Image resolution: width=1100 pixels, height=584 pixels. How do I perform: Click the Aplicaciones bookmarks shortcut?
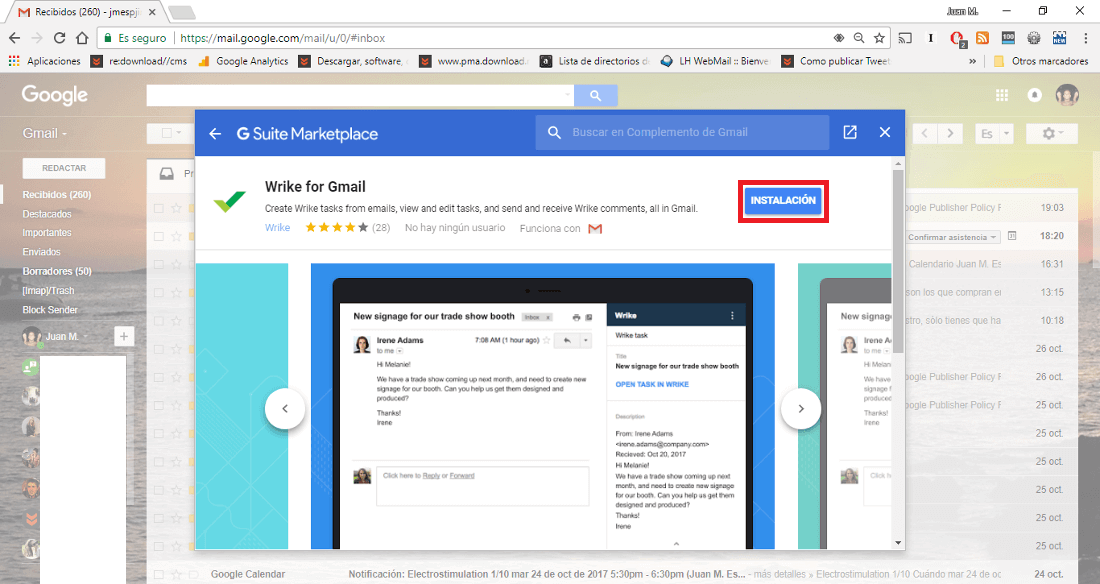(x=44, y=61)
